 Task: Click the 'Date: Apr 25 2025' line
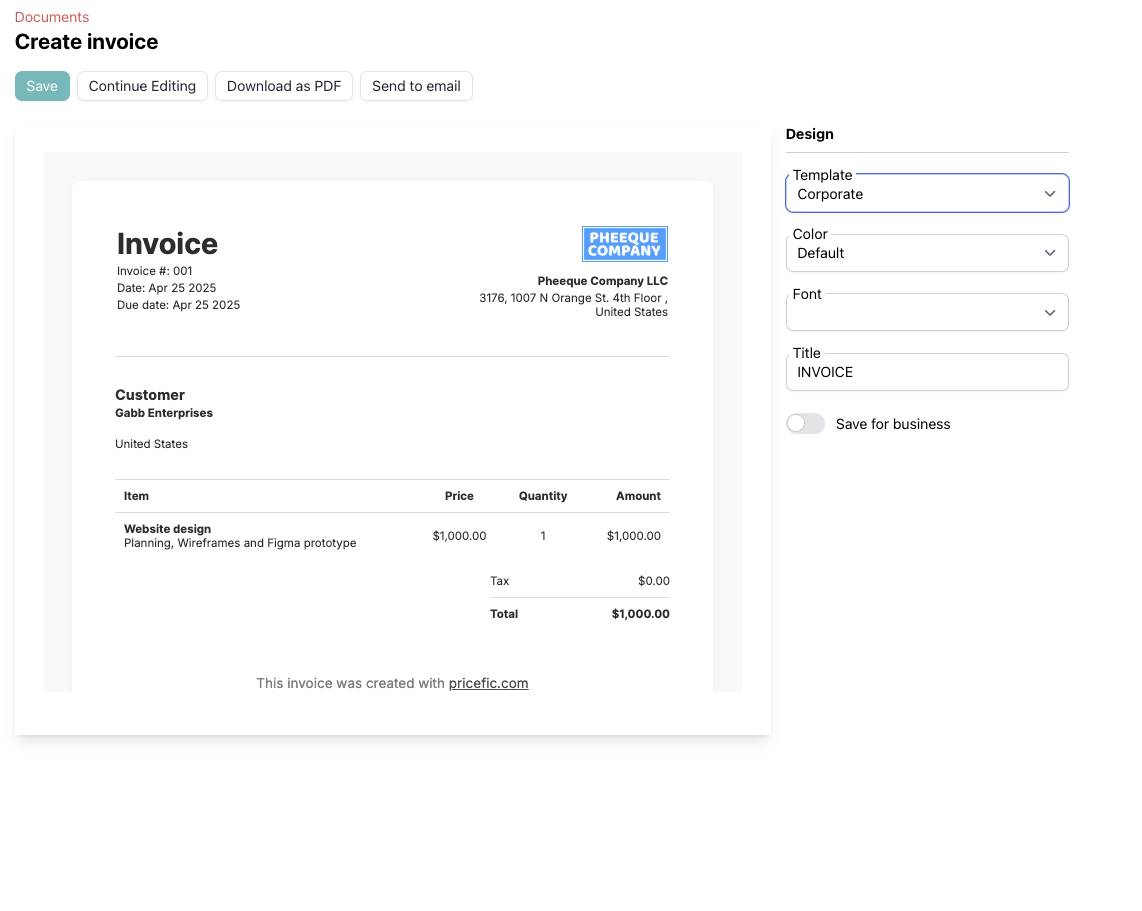tap(166, 288)
